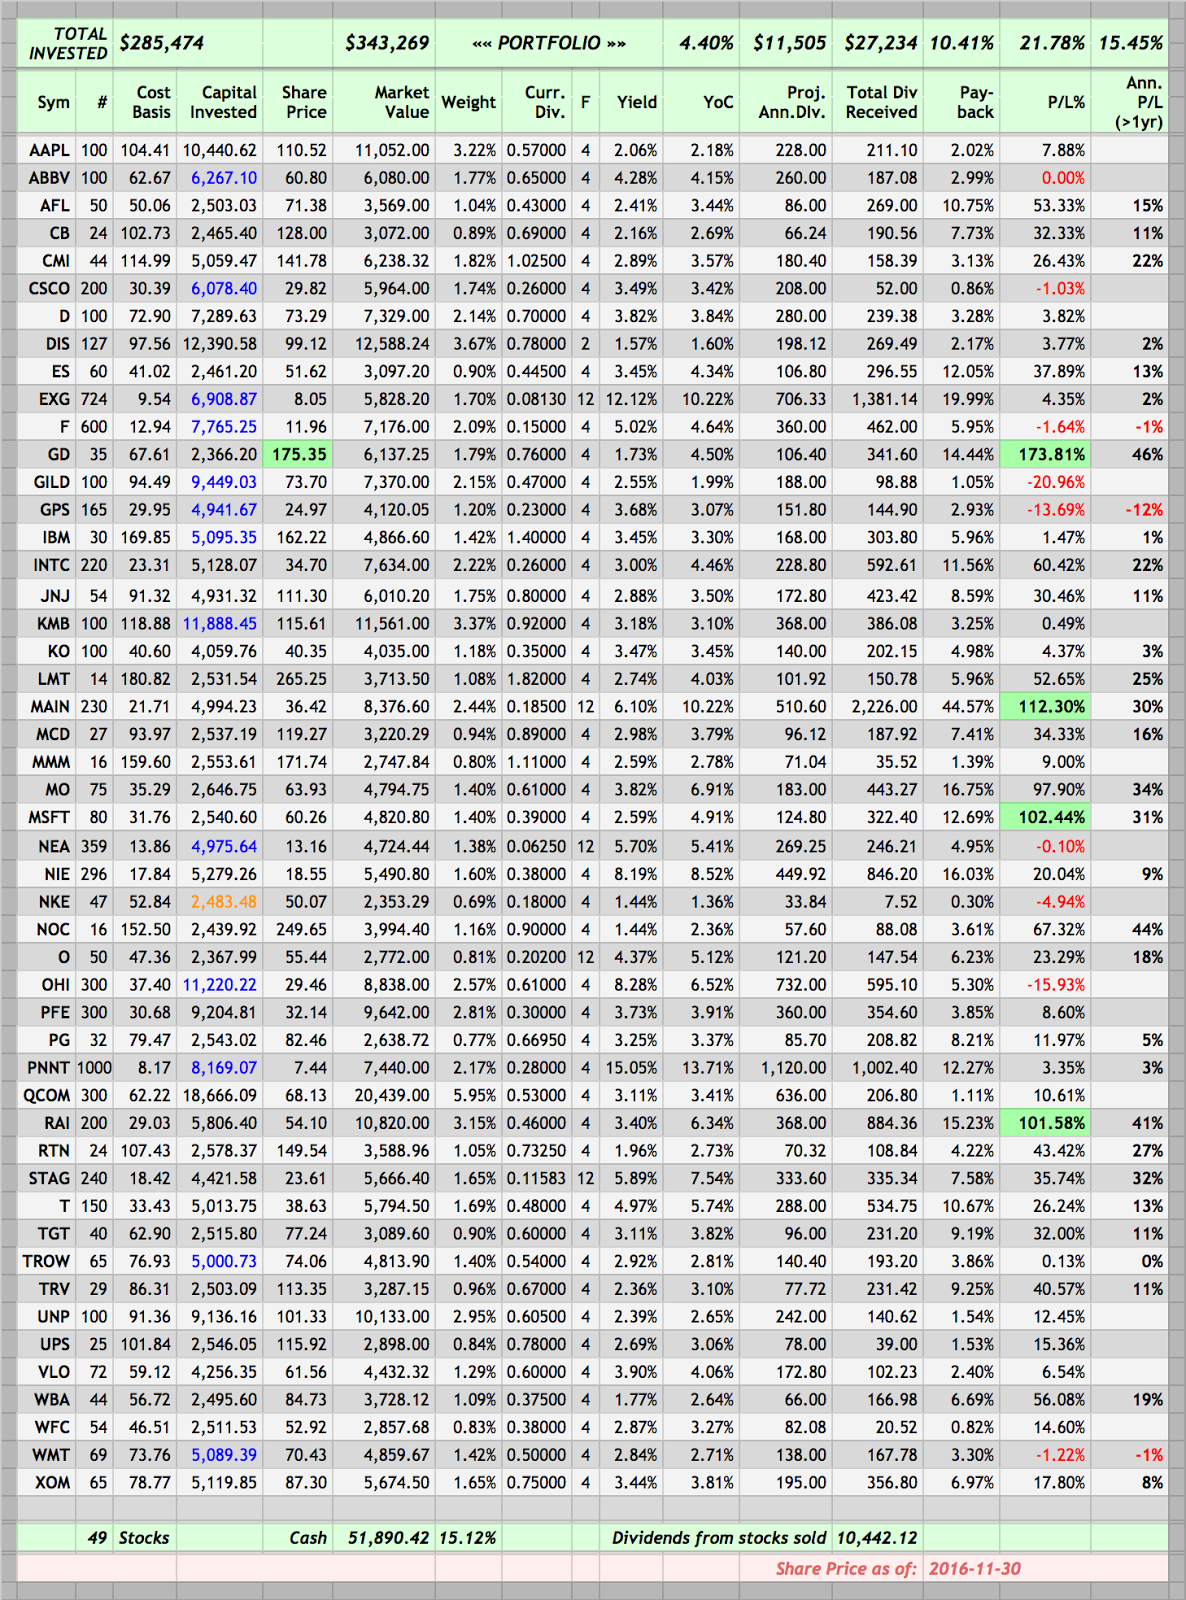Click the F dividend frequency column header

[585, 102]
